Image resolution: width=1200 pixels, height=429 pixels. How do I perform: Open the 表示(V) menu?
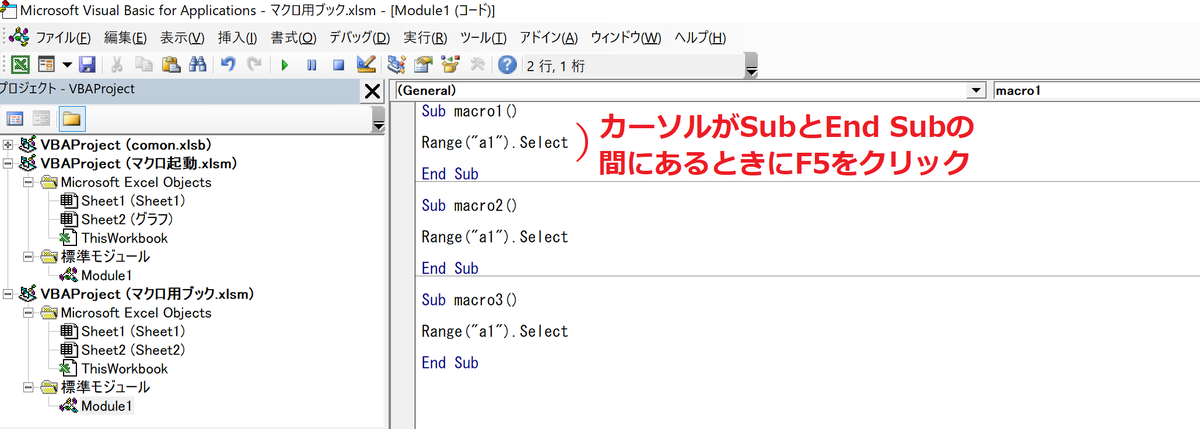(181, 37)
